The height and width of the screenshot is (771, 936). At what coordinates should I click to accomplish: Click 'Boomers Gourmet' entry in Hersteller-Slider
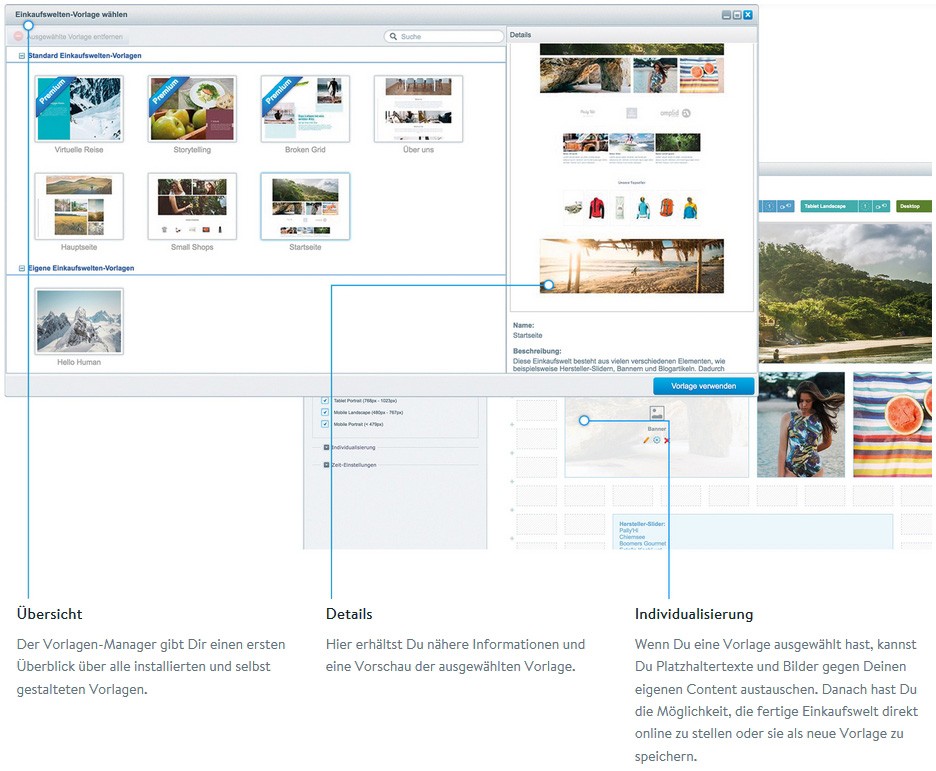pyautogui.click(x=642, y=543)
